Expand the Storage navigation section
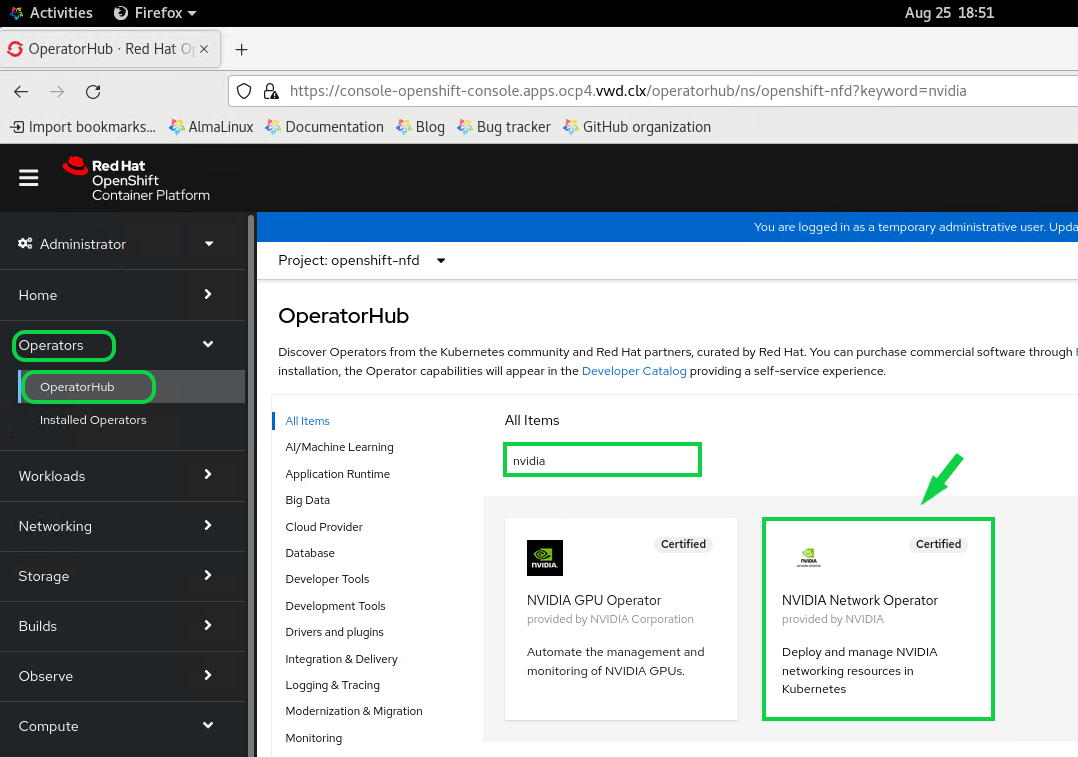 pyautogui.click(x=122, y=576)
